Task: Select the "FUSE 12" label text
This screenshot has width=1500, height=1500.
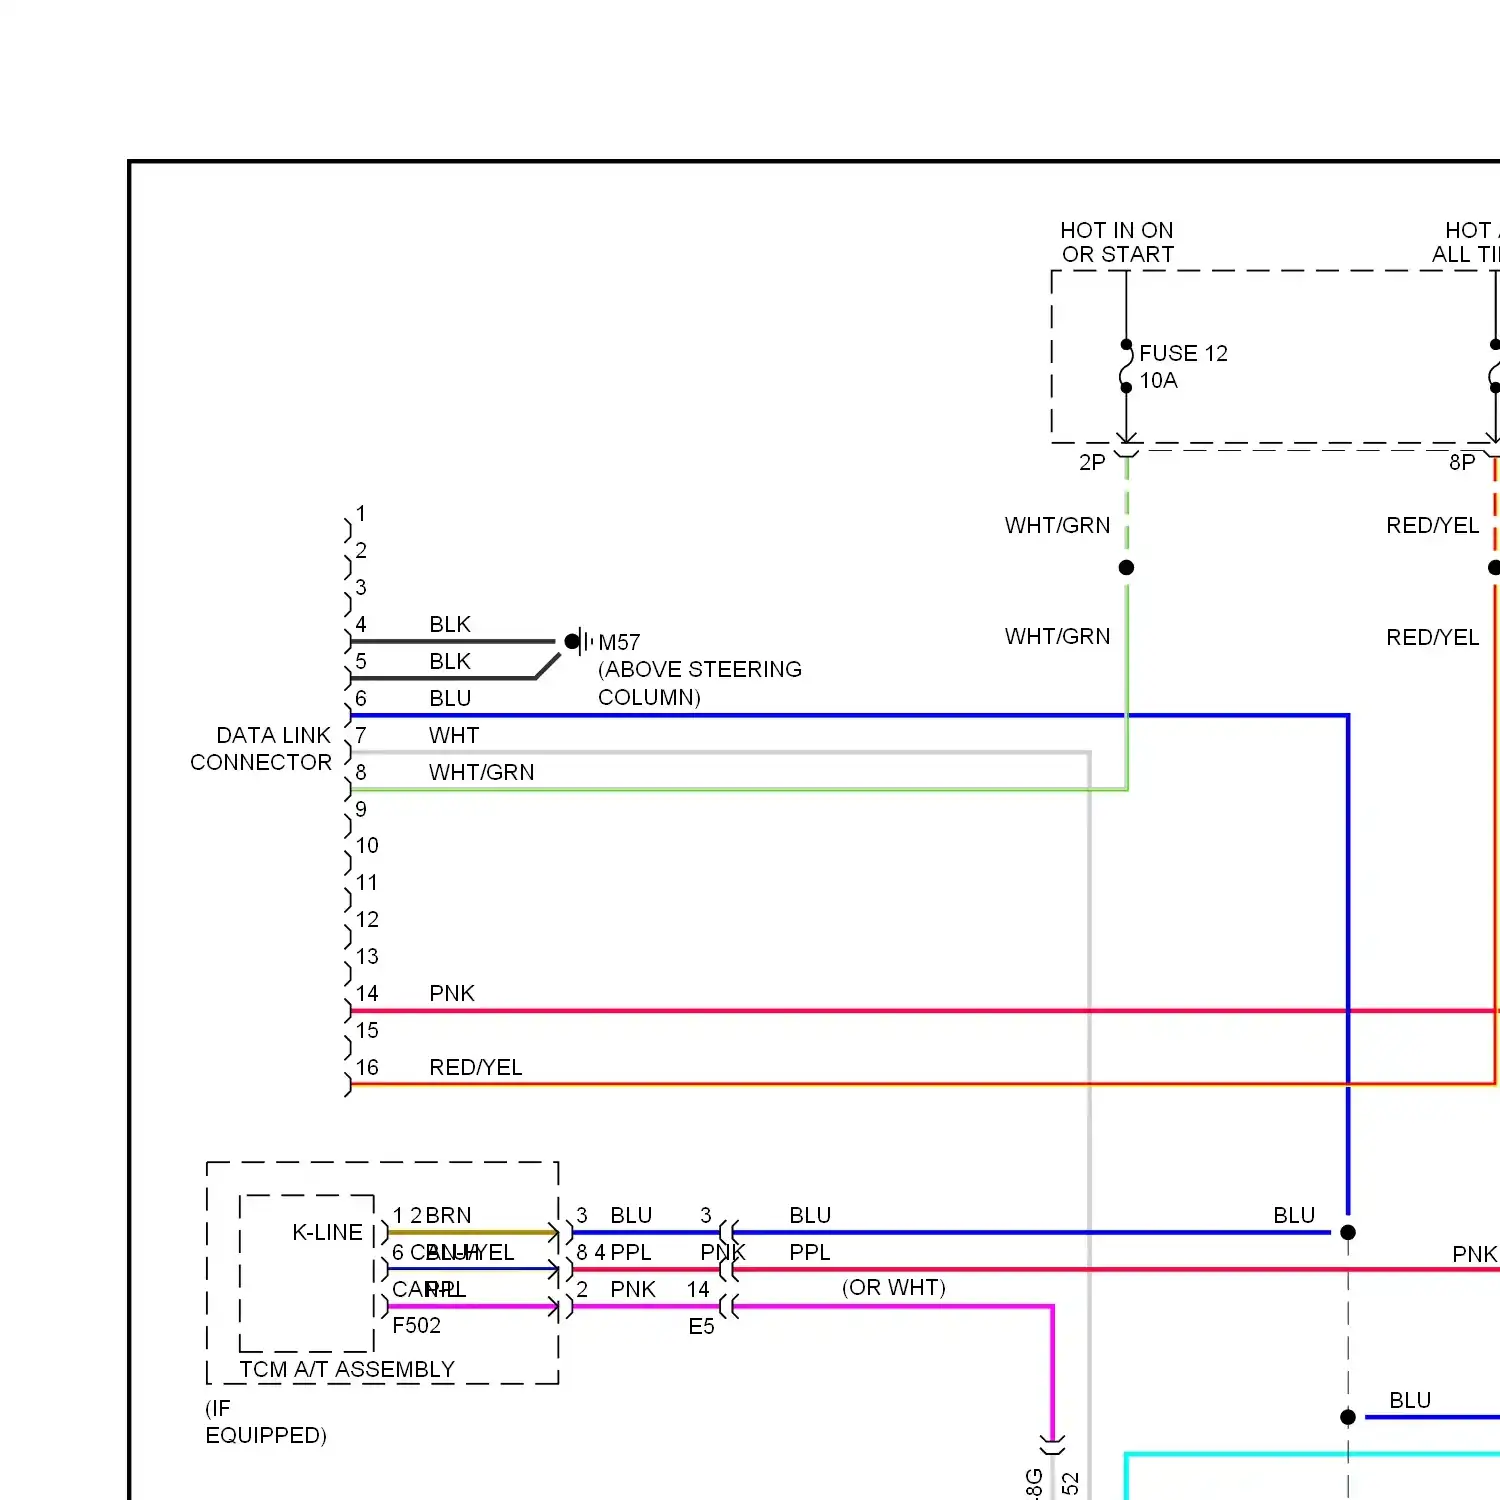Action: point(1183,353)
